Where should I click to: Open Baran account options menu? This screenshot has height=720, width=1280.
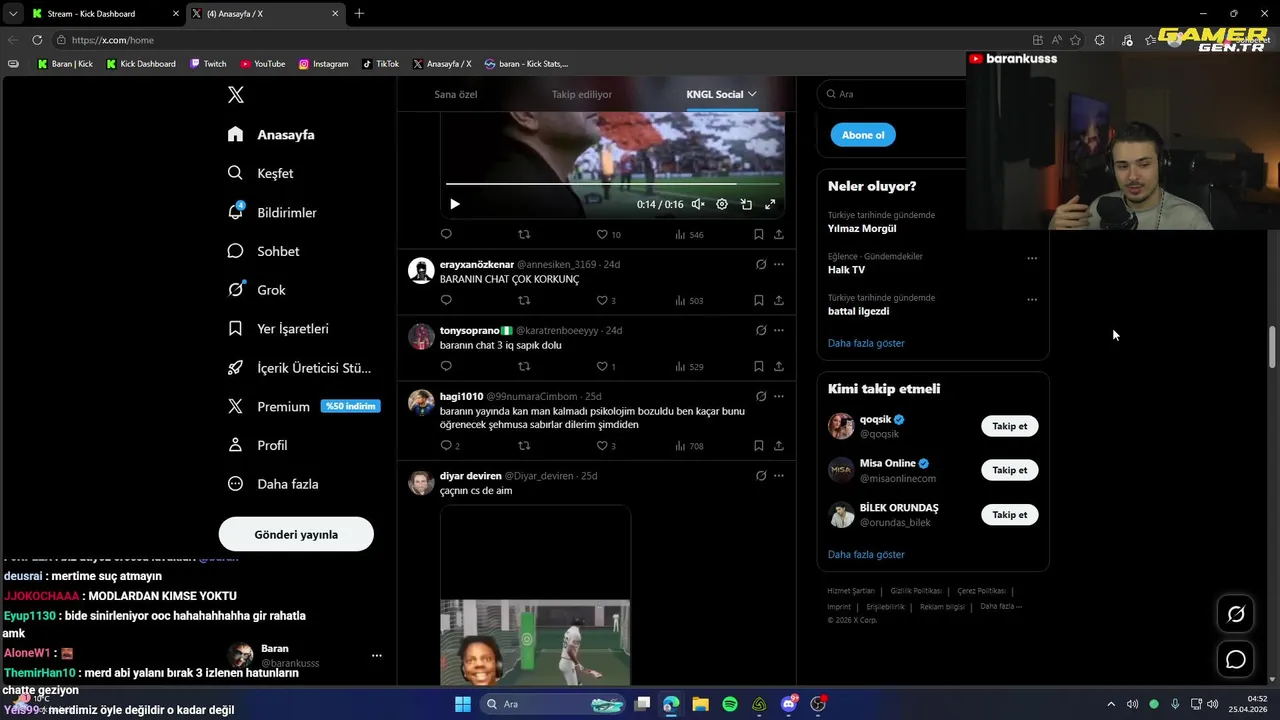(377, 656)
